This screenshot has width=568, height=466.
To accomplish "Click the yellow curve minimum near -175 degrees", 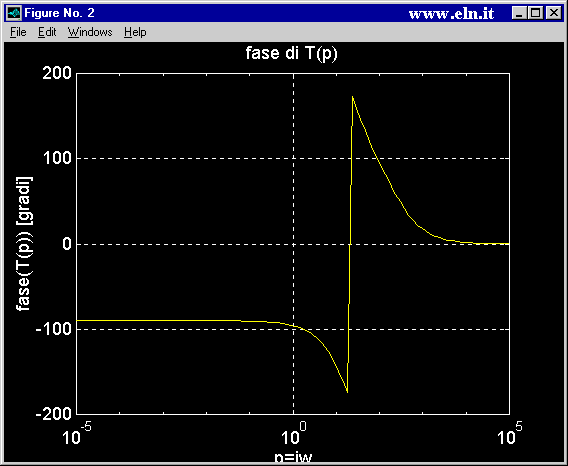I will click(x=347, y=392).
